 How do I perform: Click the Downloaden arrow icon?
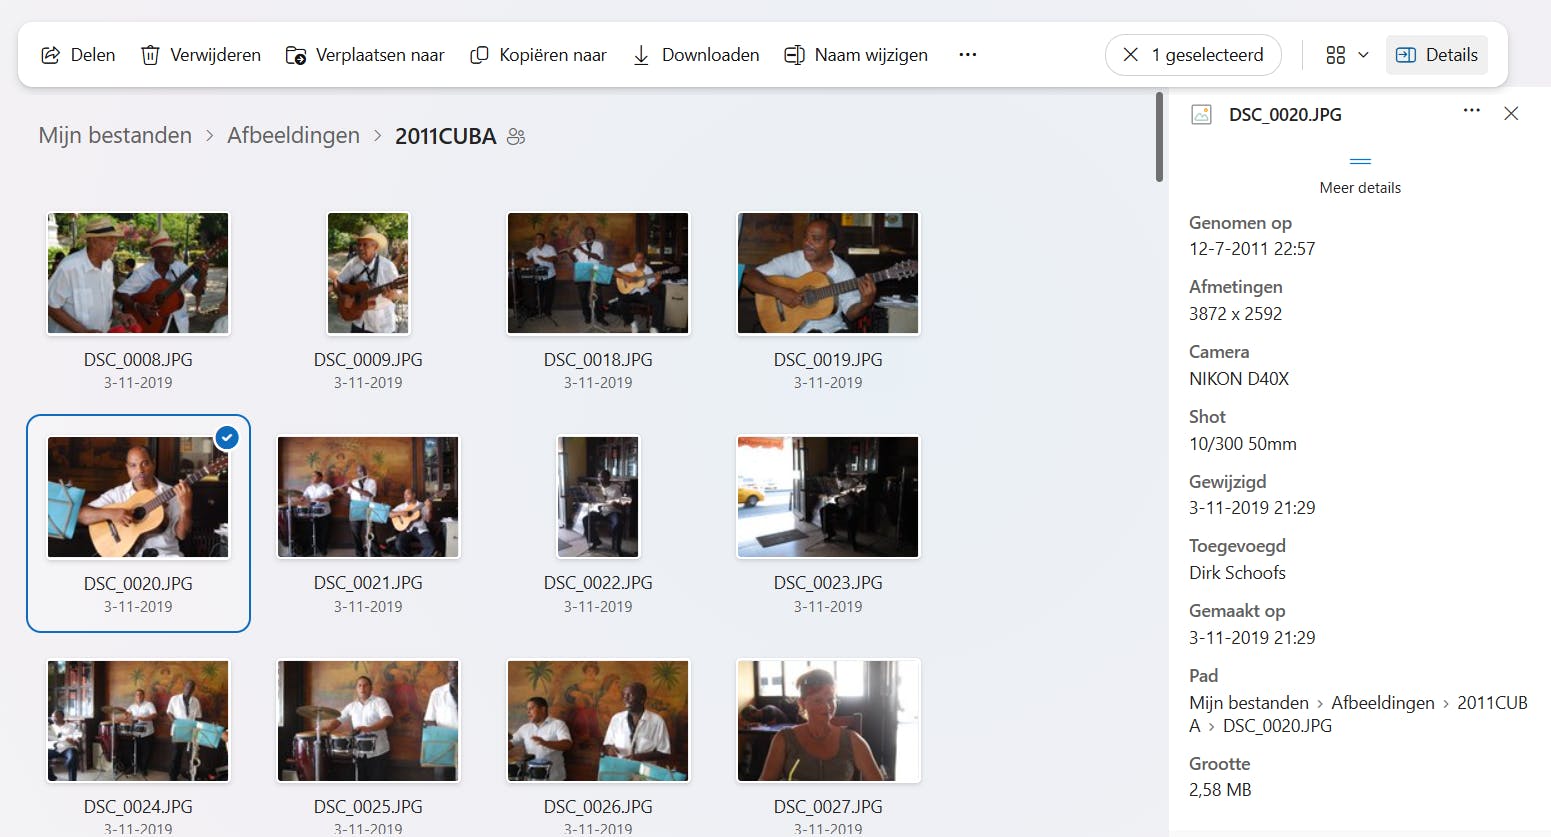pos(641,55)
